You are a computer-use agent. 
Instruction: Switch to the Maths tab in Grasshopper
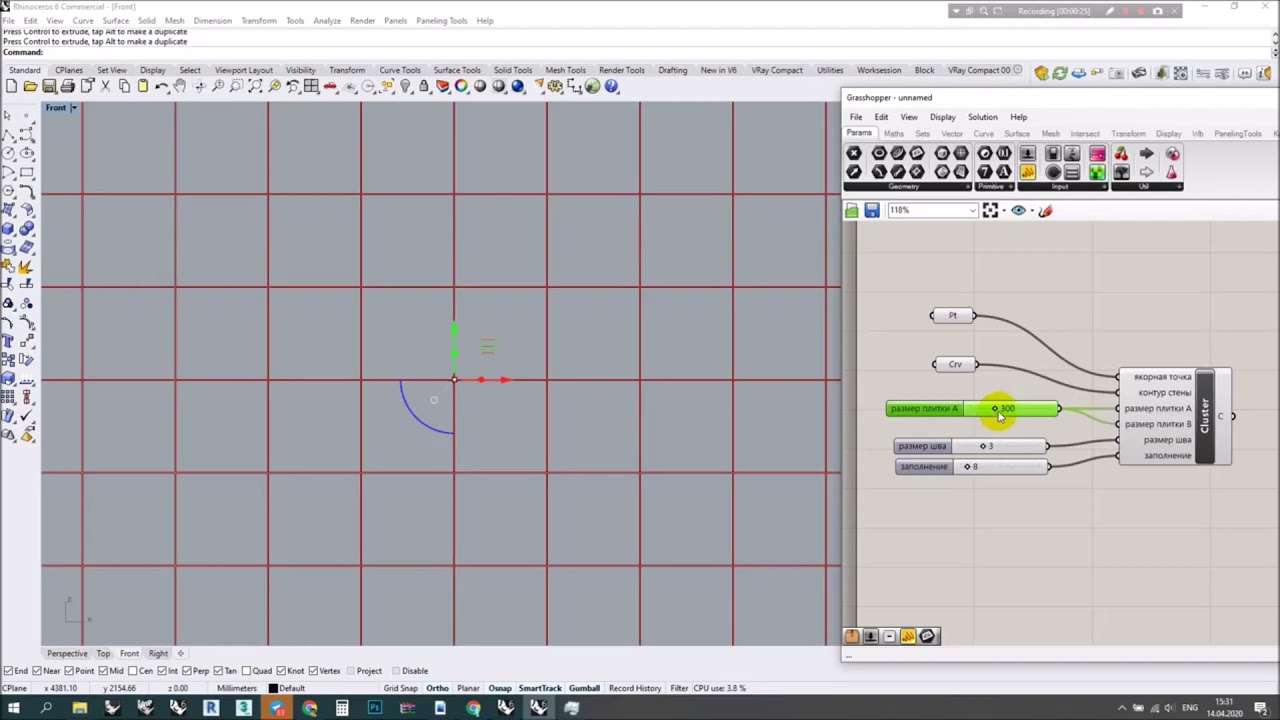(894, 134)
